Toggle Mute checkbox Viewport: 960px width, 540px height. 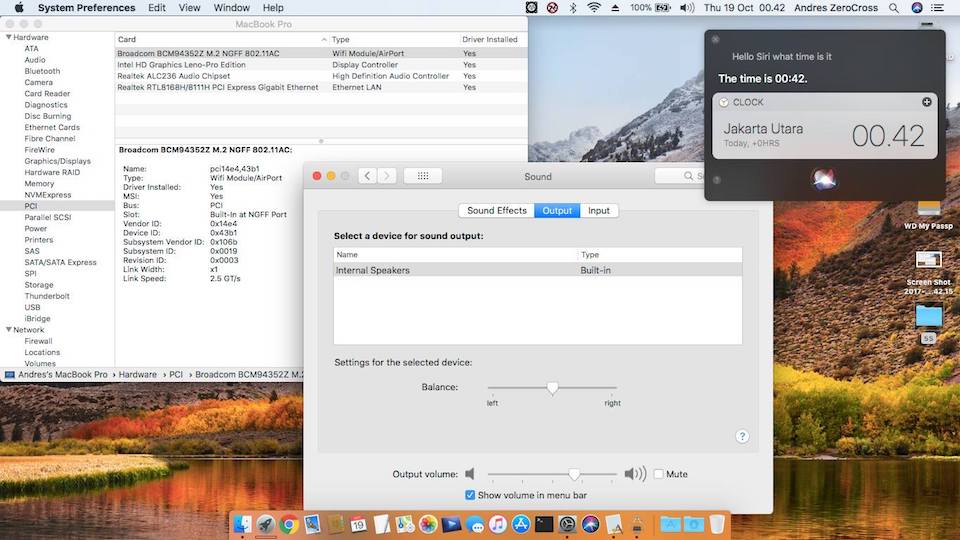click(x=659, y=474)
